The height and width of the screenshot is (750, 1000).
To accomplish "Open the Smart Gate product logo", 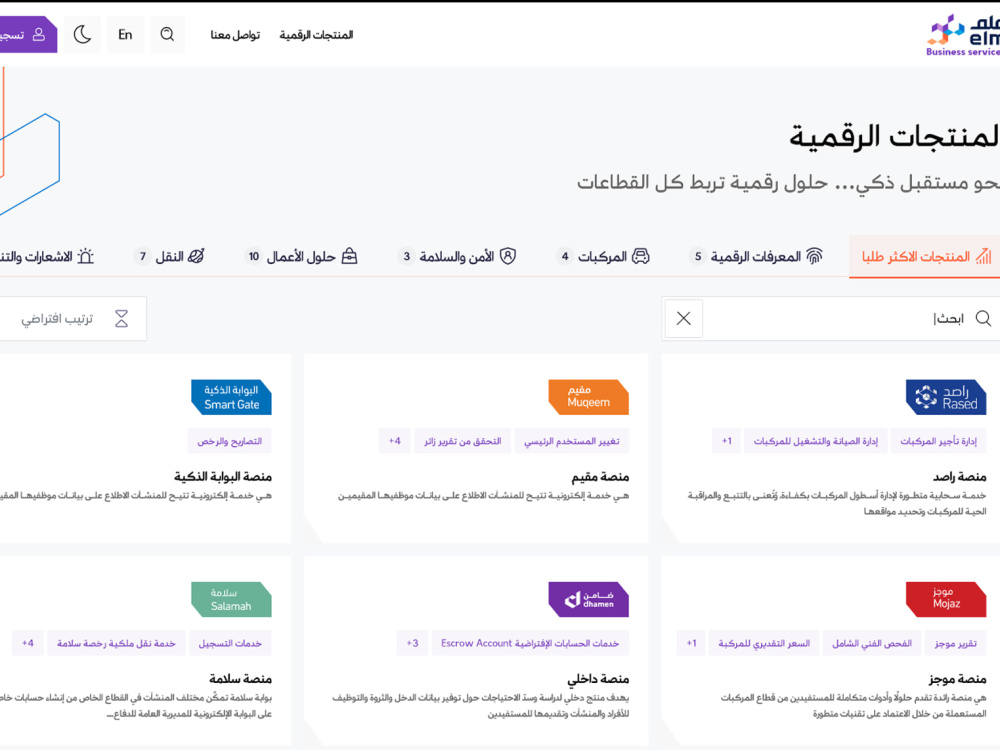I will click(x=232, y=397).
